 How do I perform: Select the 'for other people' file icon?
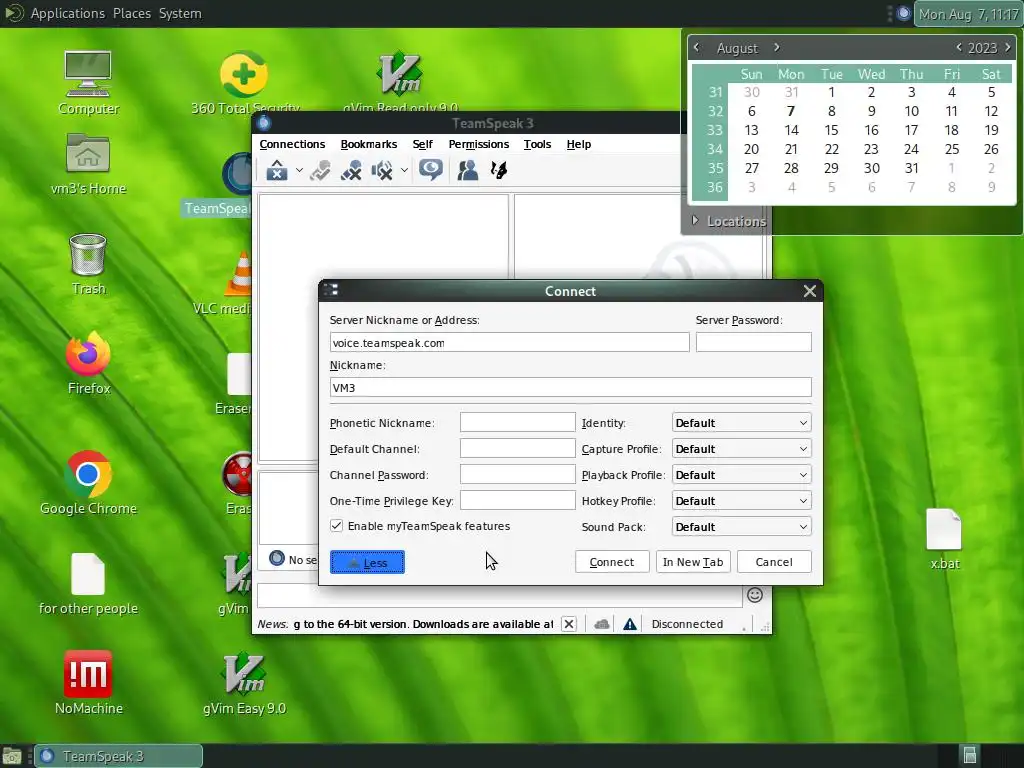click(x=88, y=584)
